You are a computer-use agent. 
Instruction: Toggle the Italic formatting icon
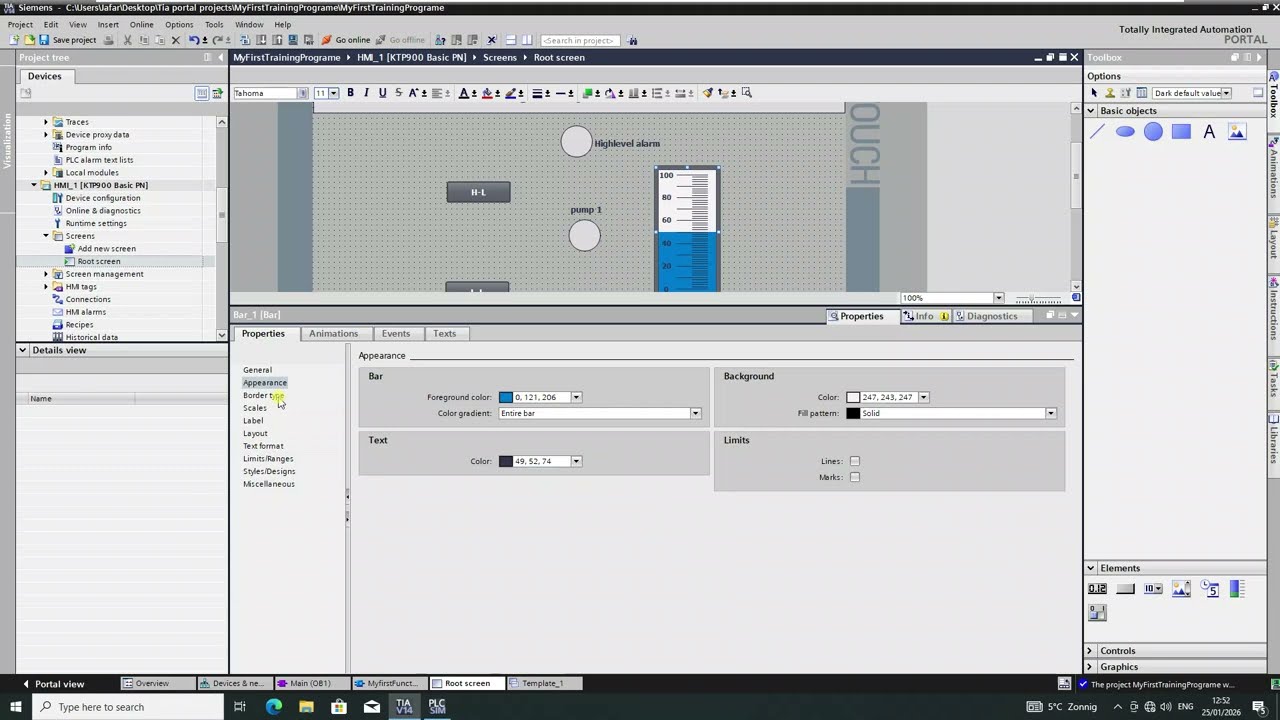coord(366,93)
